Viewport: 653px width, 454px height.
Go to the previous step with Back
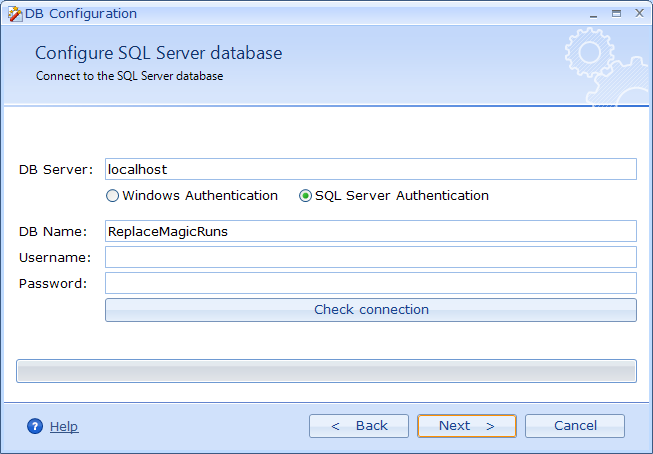click(x=359, y=426)
